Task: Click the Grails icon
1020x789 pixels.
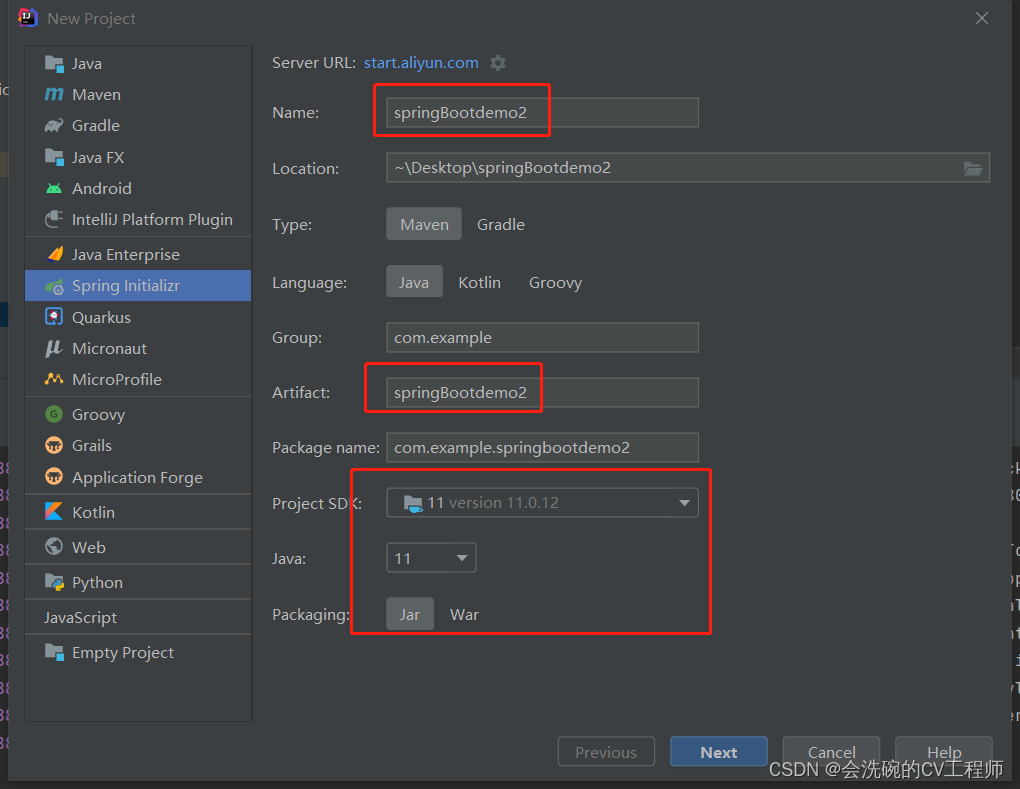Action: tap(54, 446)
